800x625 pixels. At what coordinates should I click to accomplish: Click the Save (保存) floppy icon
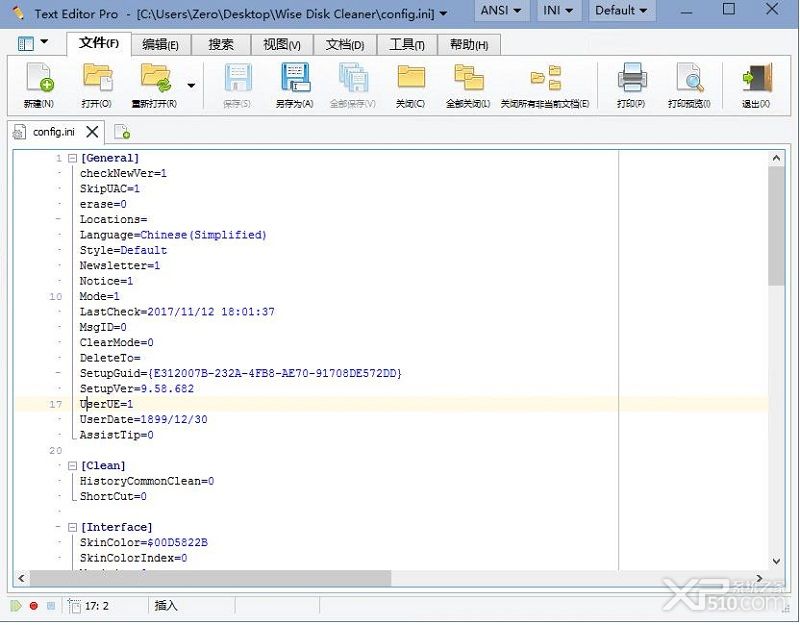[x=238, y=79]
